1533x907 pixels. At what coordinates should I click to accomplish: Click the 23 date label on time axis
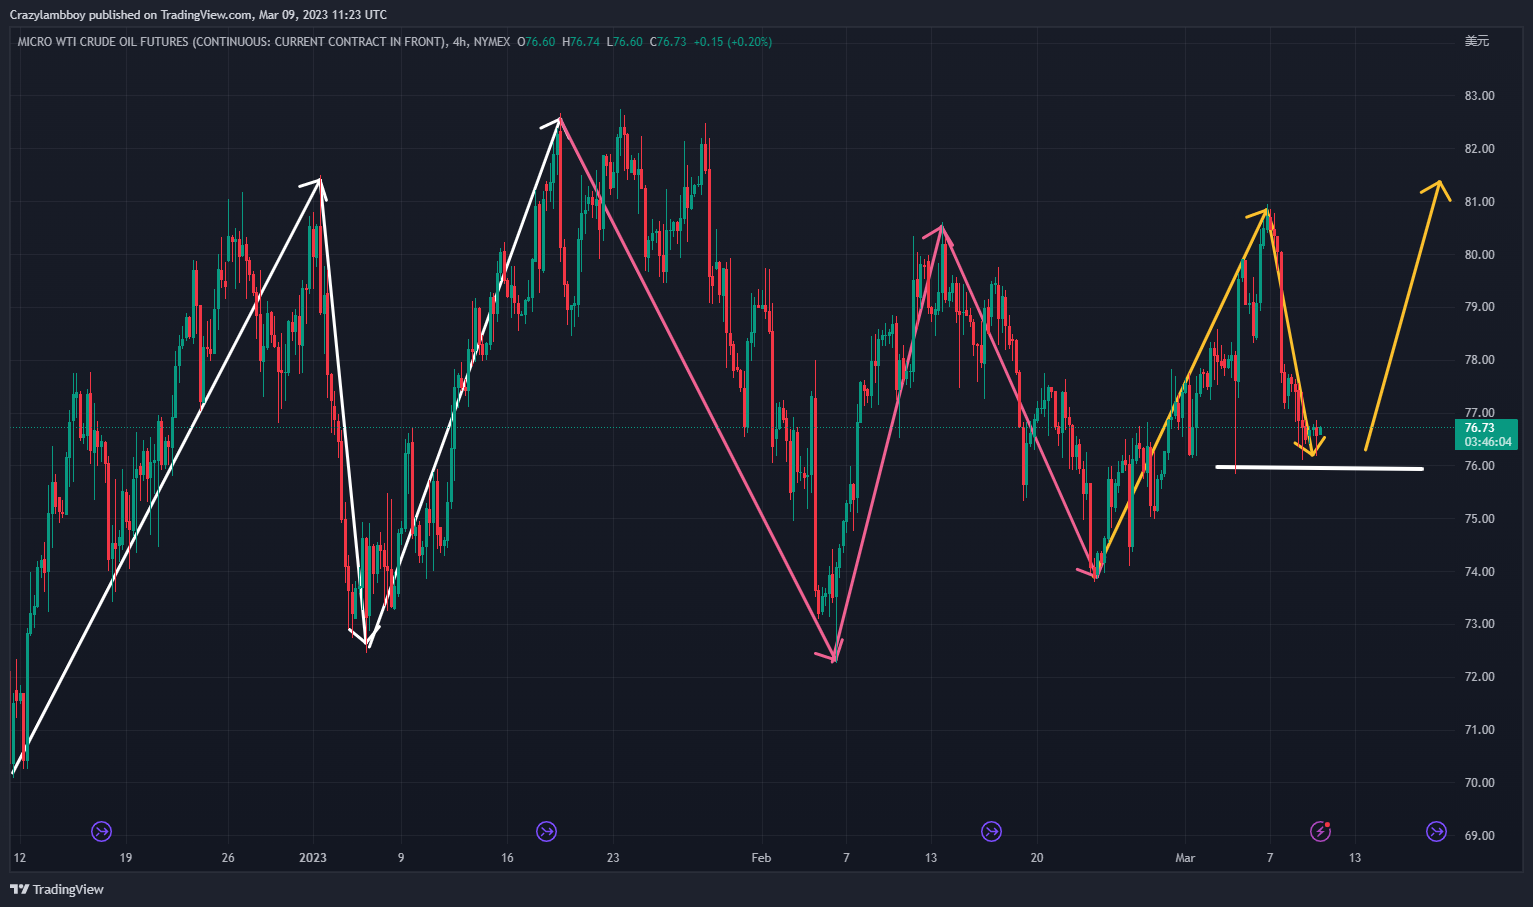613,858
